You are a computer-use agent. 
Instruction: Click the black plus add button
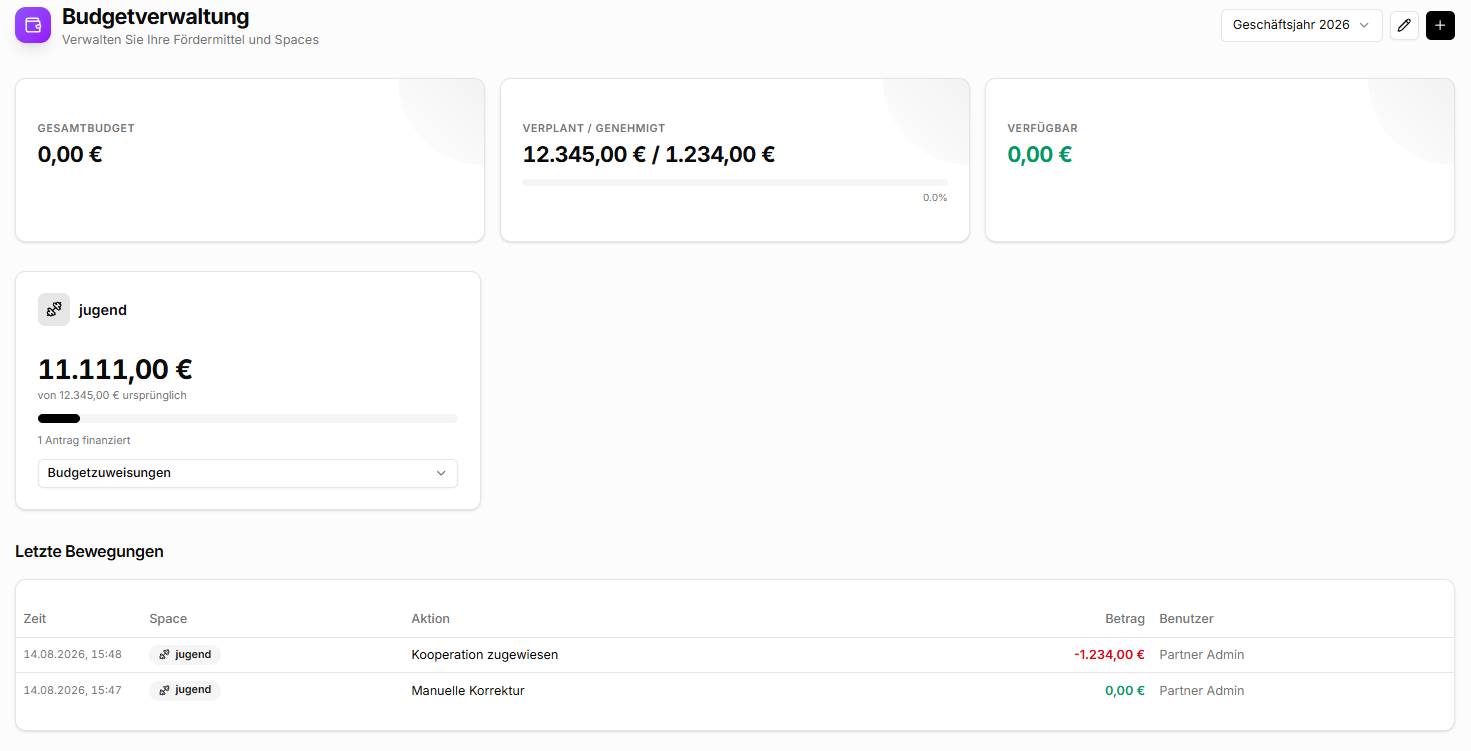pos(1440,25)
